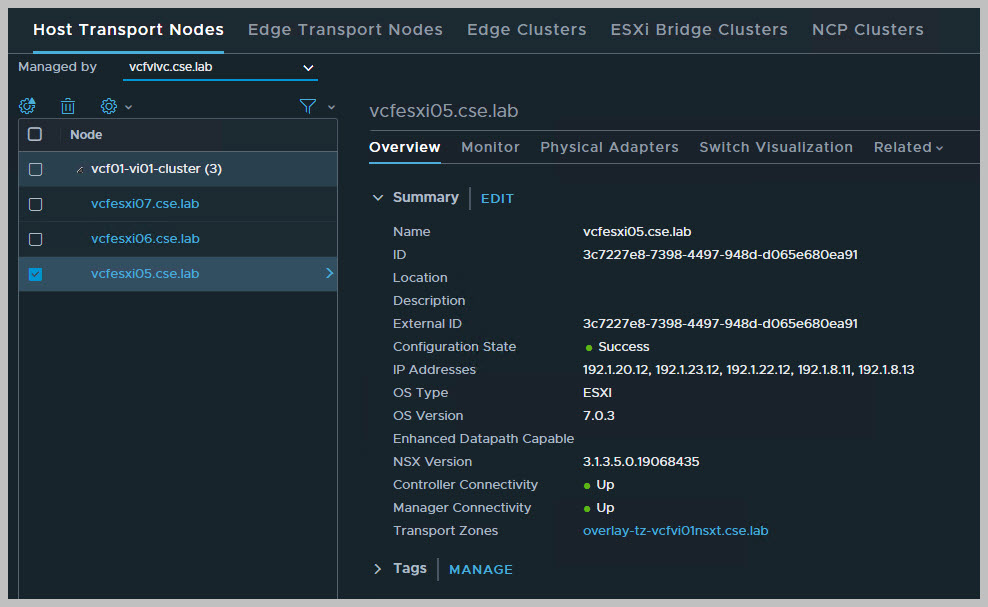Tick the vcfesxi07.cse.lab checkbox
Image resolution: width=988 pixels, height=607 pixels.
click(x=36, y=204)
